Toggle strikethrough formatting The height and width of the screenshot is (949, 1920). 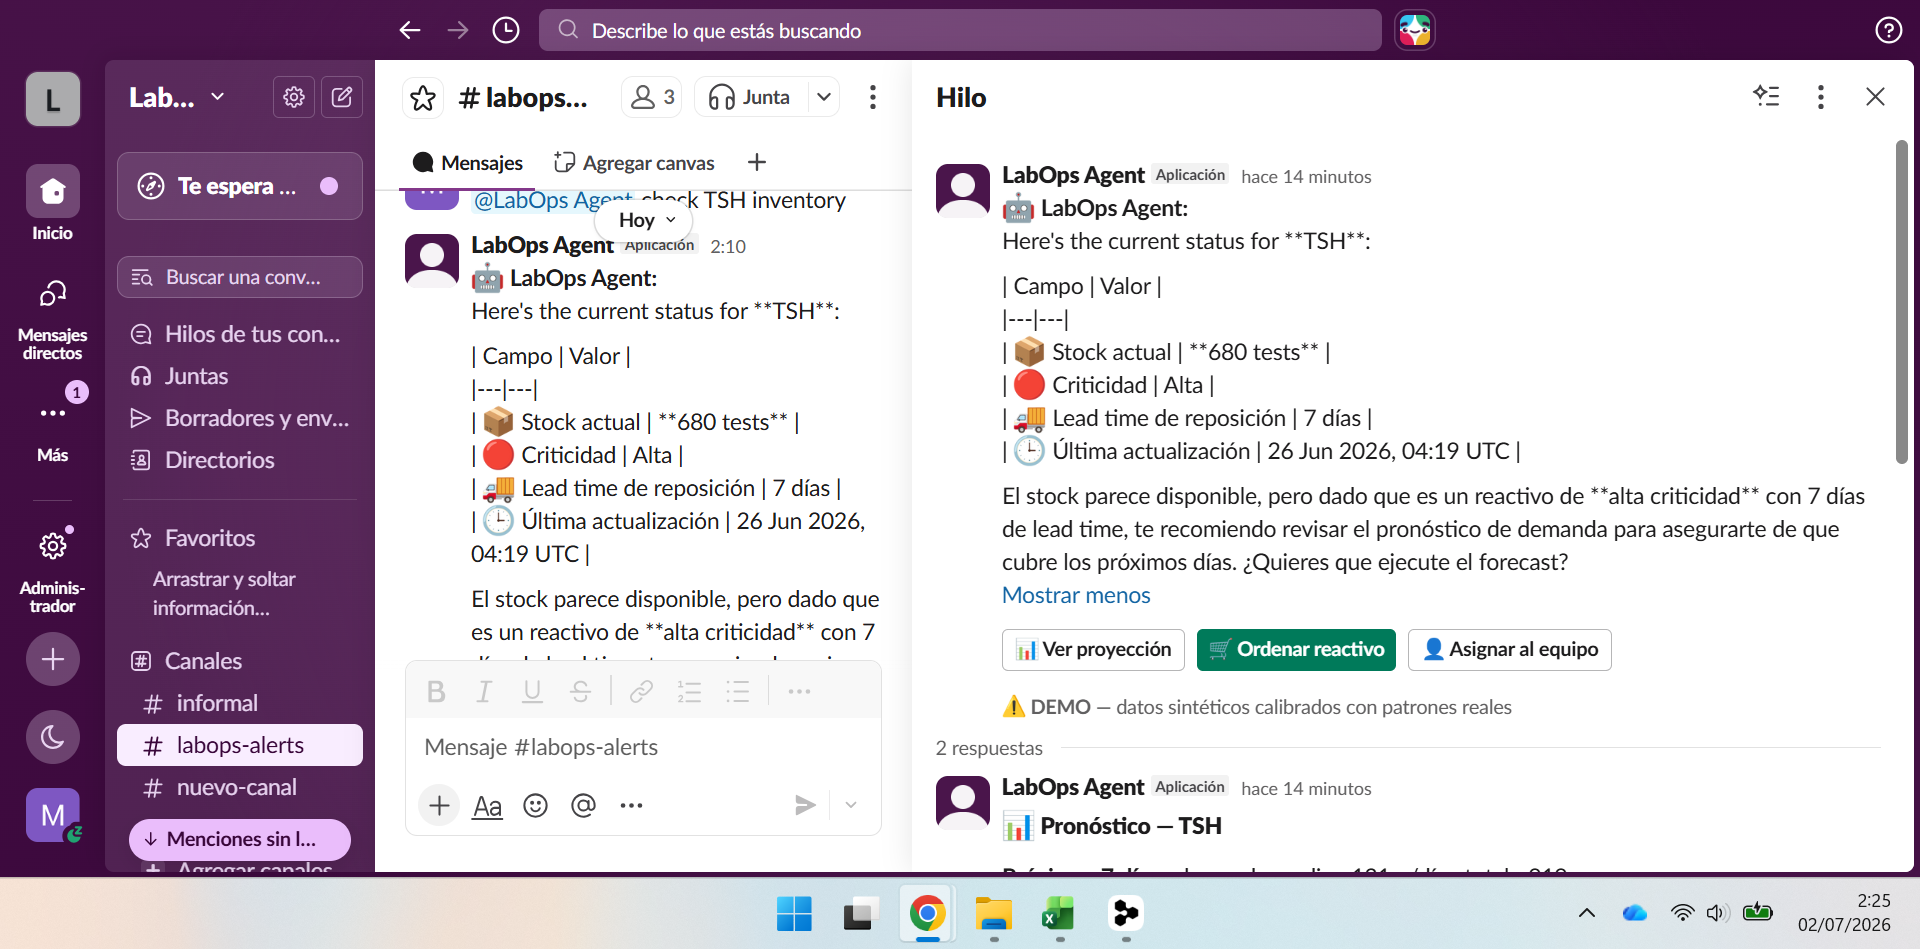click(x=581, y=691)
